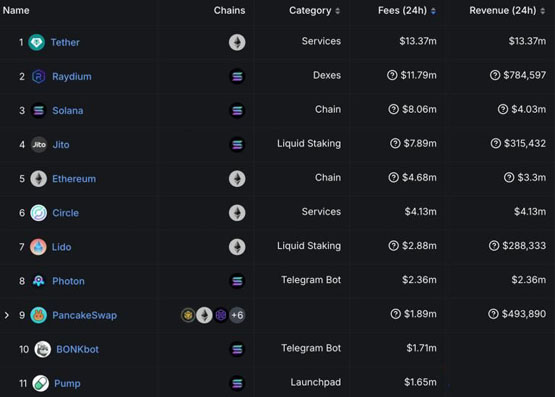Sort by the Category column arrows
Screen dimensions: 555x397
[338, 11]
